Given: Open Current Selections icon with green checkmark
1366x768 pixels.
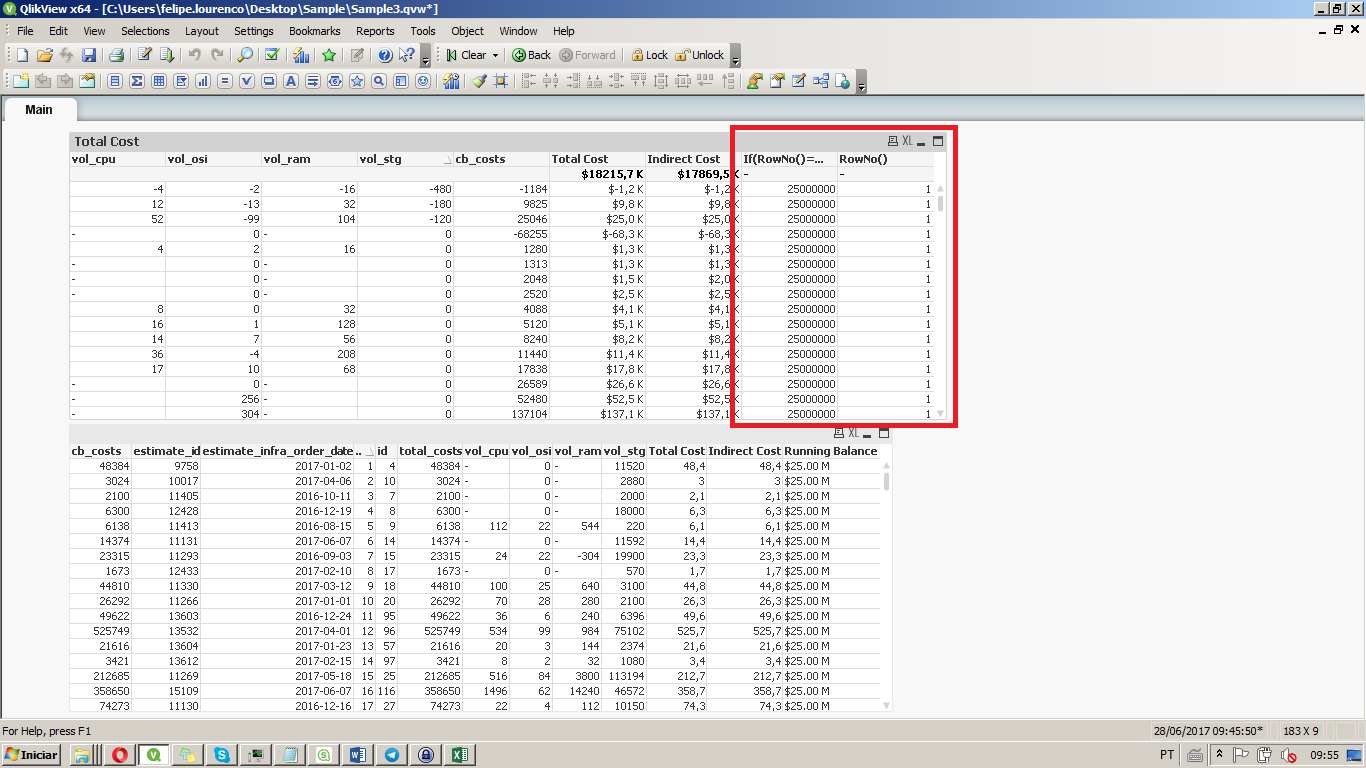Looking at the screenshot, I should pyautogui.click(x=272, y=55).
